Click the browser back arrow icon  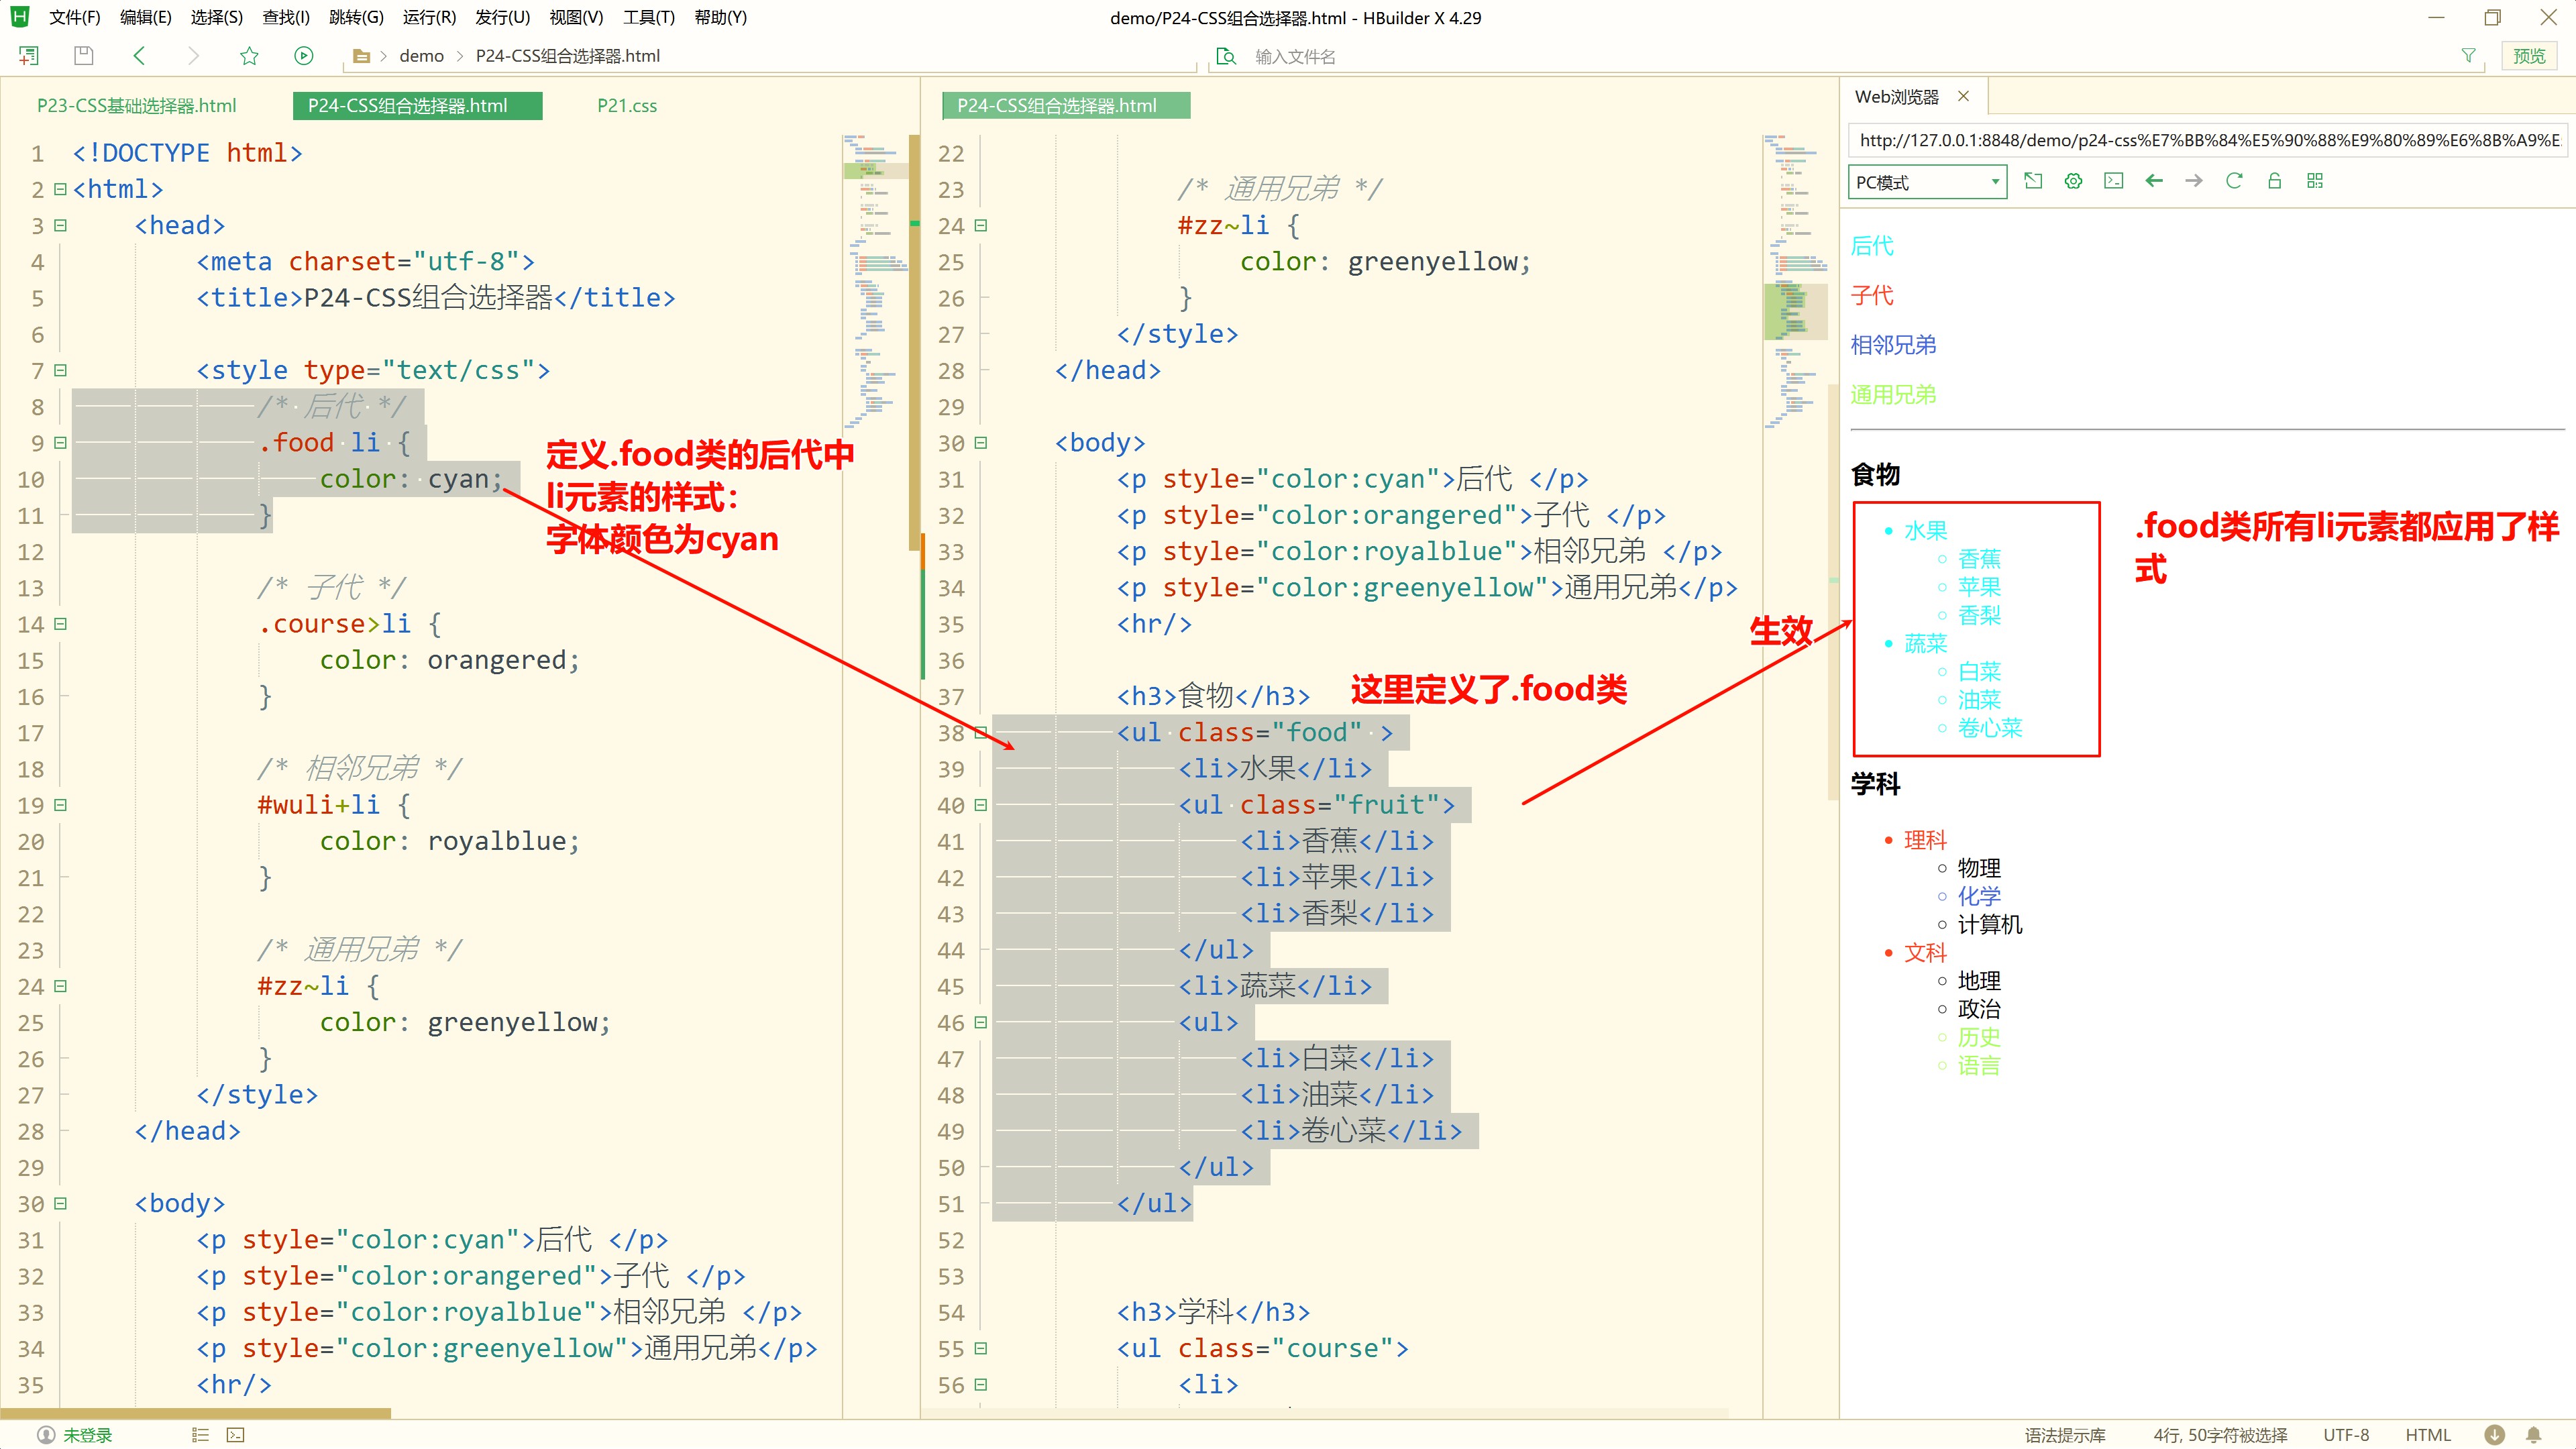click(2154, 181)
